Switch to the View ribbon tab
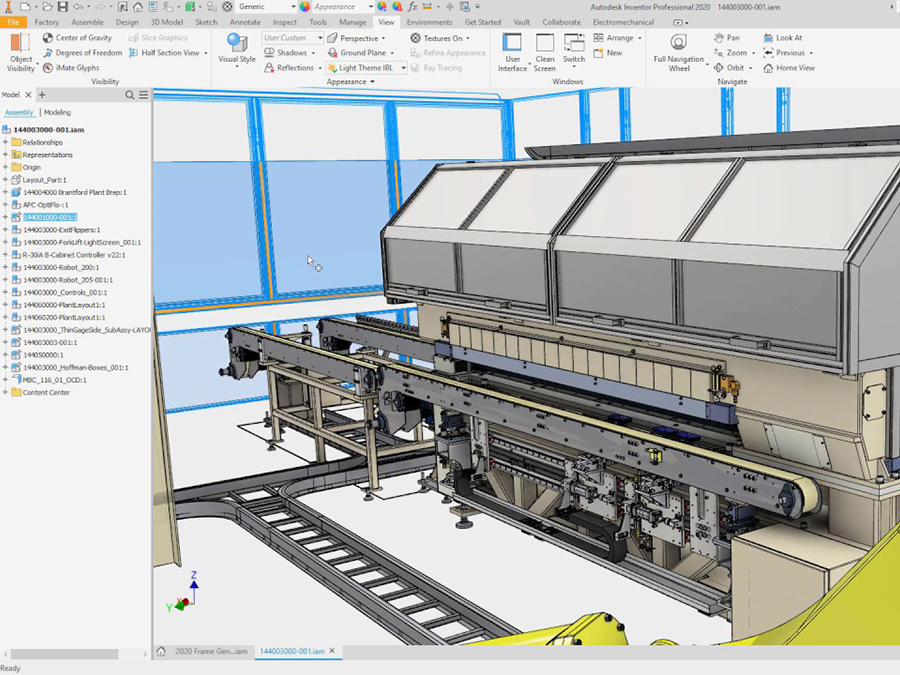The image size is (900, 675). tap(386, 21)
